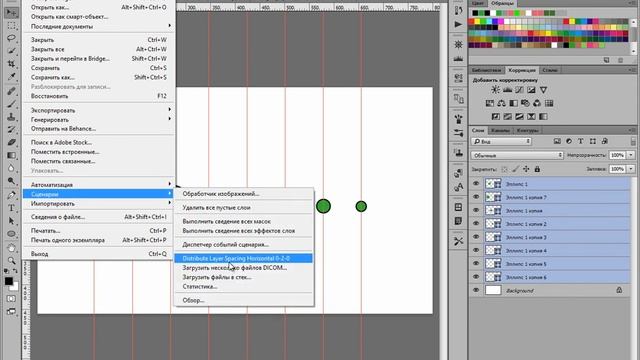Switch to the Стили tab
Viewport: 640px width, 360px height.
point(549,70)
